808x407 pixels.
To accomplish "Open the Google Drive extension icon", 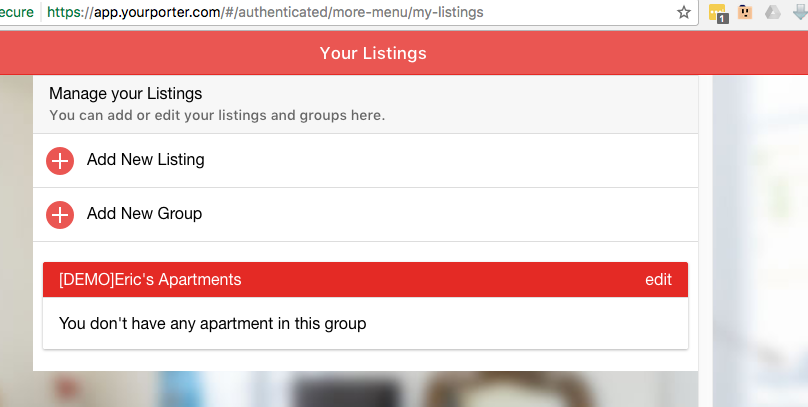I will point(772,12).
